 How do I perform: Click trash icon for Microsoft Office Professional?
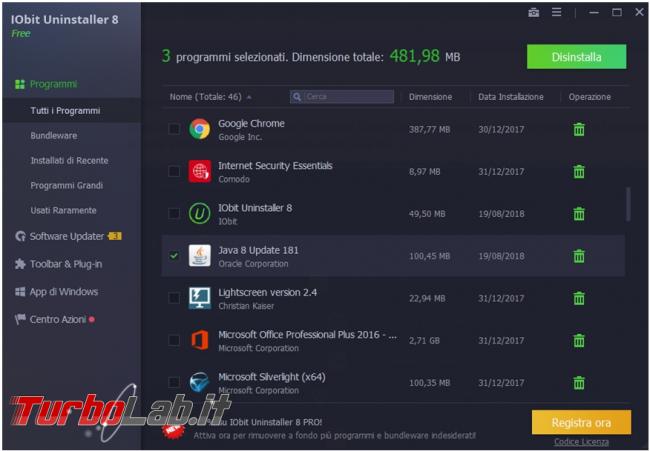pyautogui.click(x=579, y=341)
